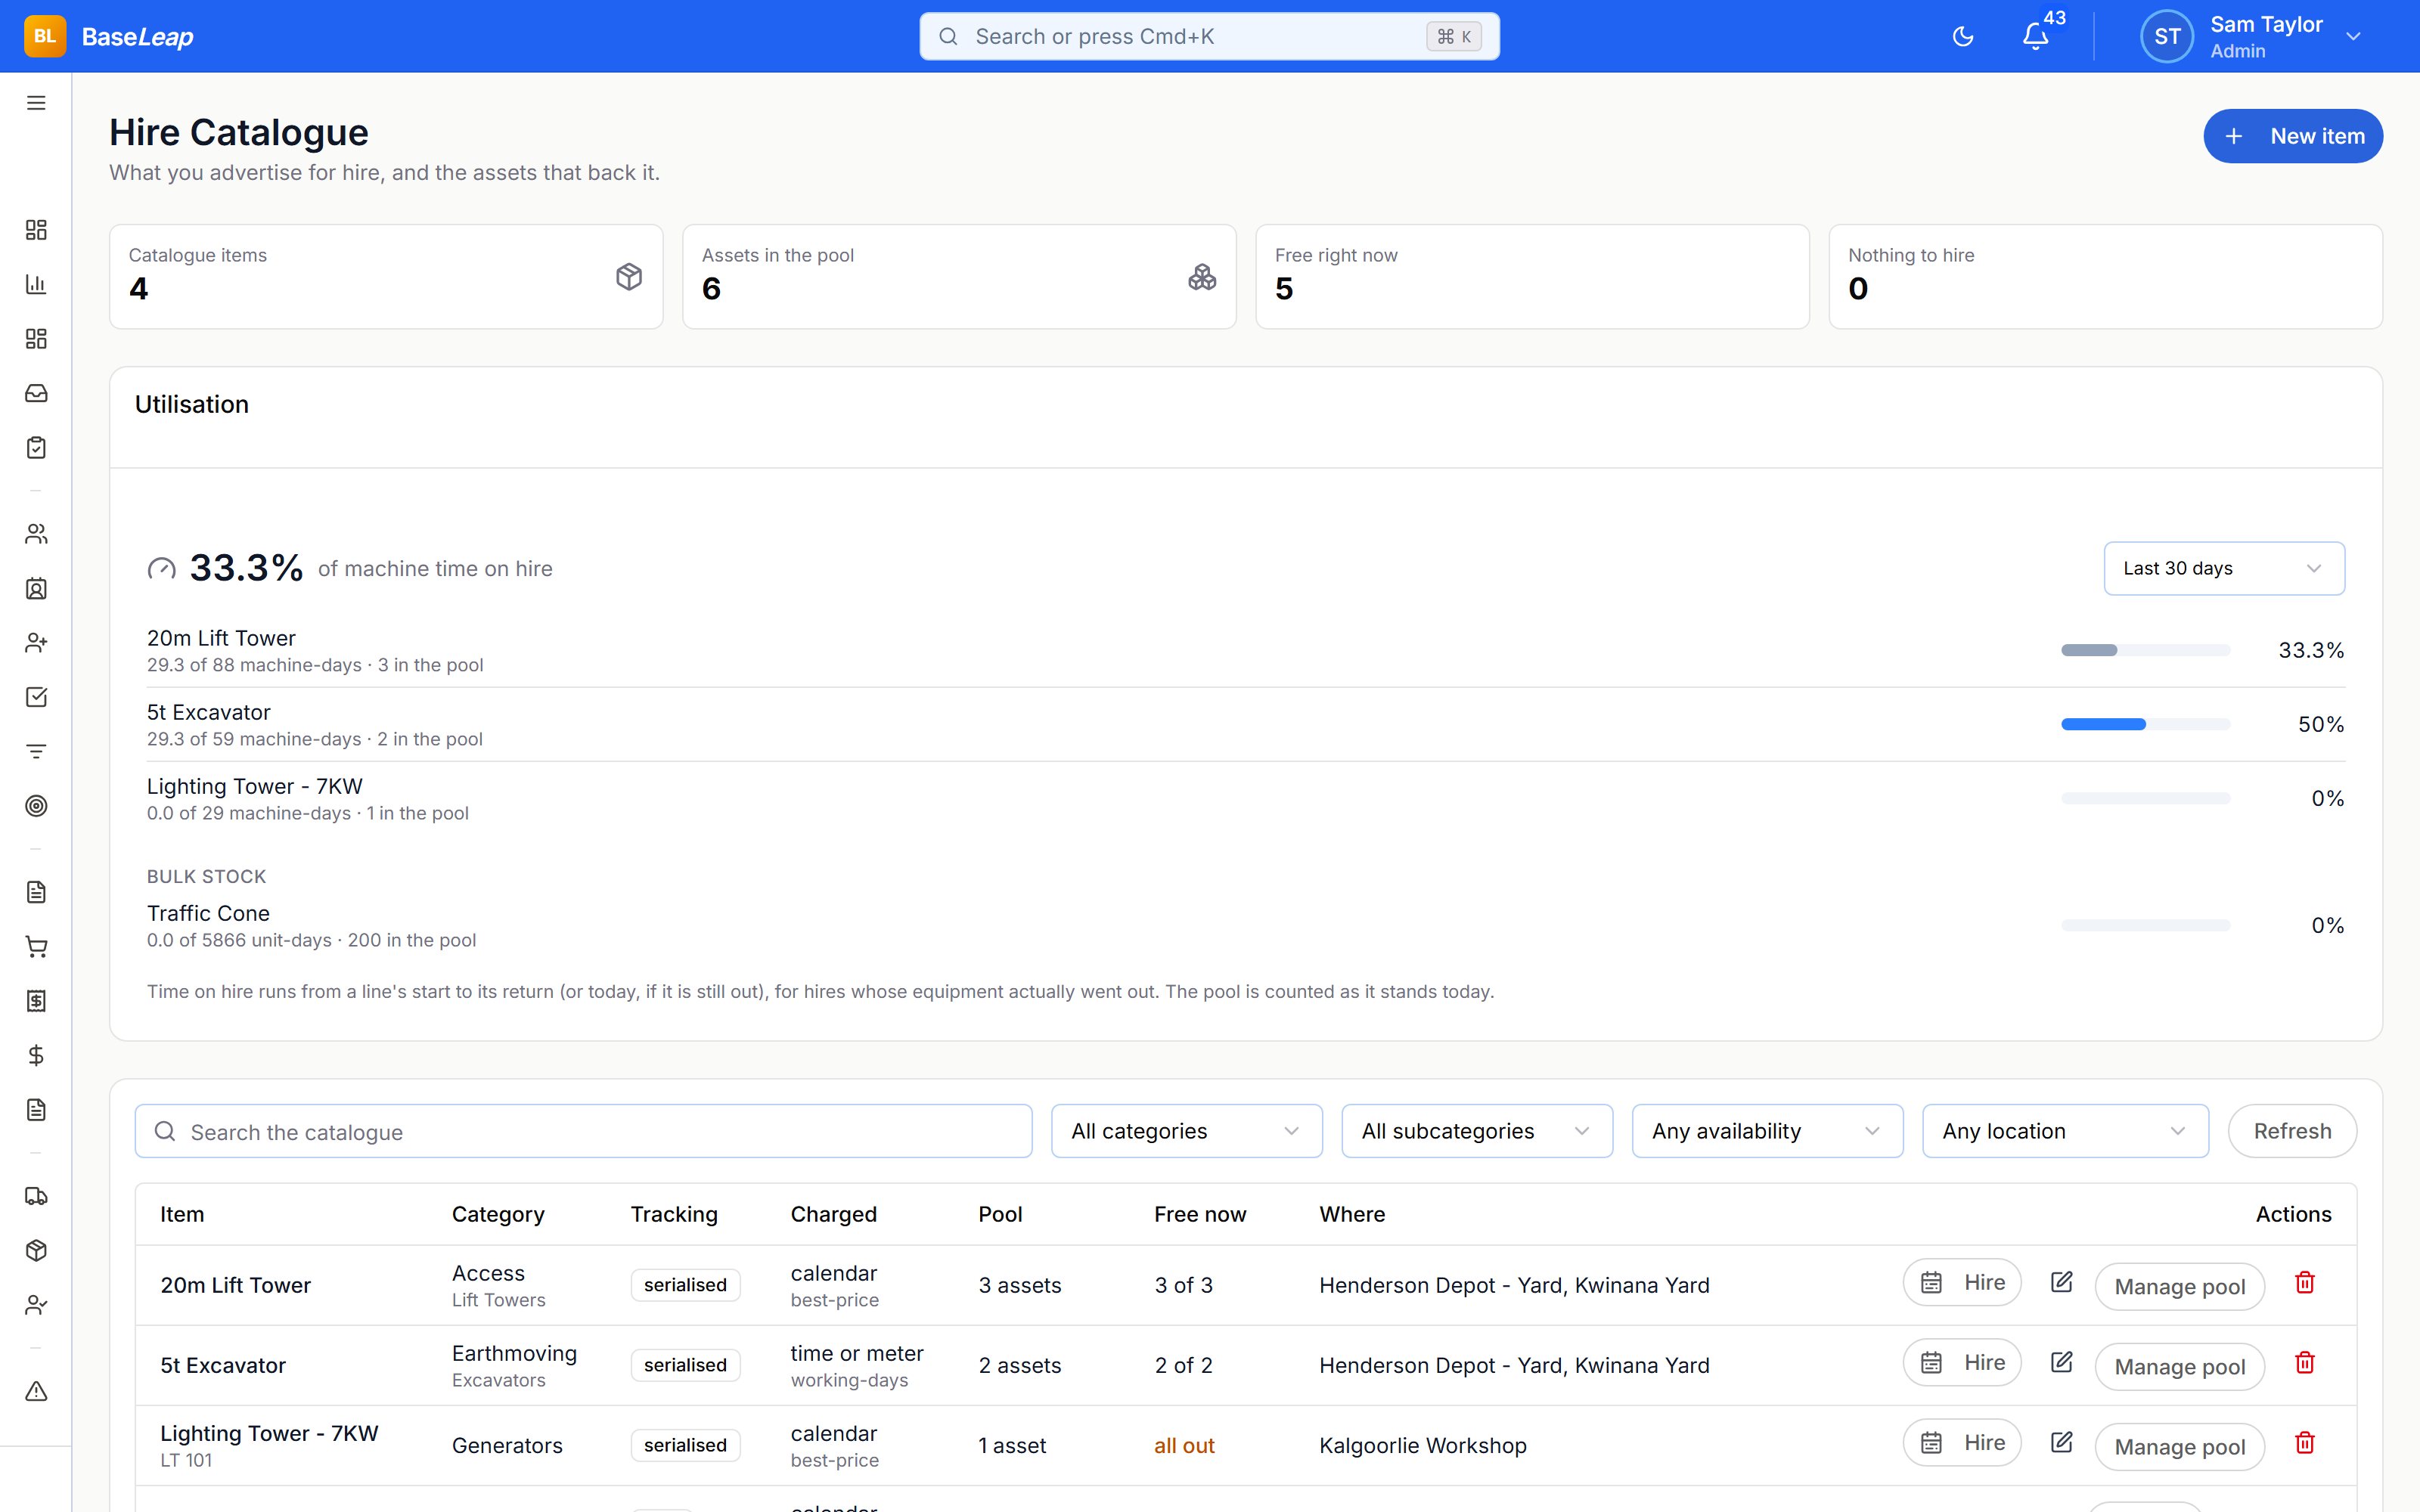This screenshot has width=2420, height=1512.
Task: Open the box package sidebar icon
Action: (x=36, y=1250)
